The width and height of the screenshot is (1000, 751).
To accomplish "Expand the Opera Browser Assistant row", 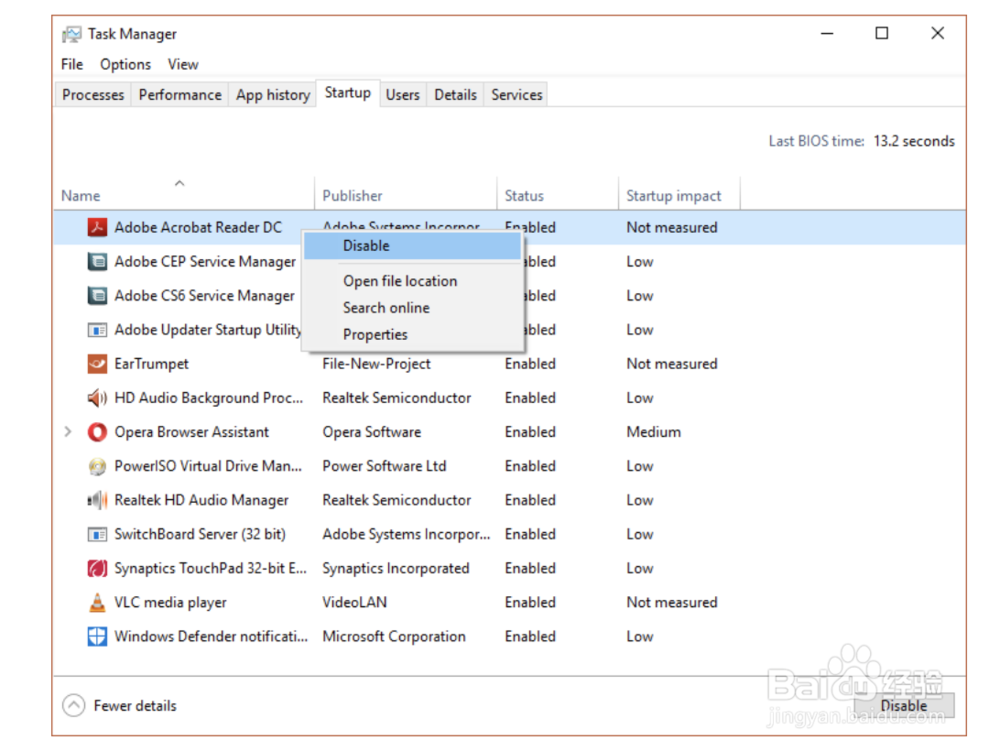I will [x=68, y=432].
